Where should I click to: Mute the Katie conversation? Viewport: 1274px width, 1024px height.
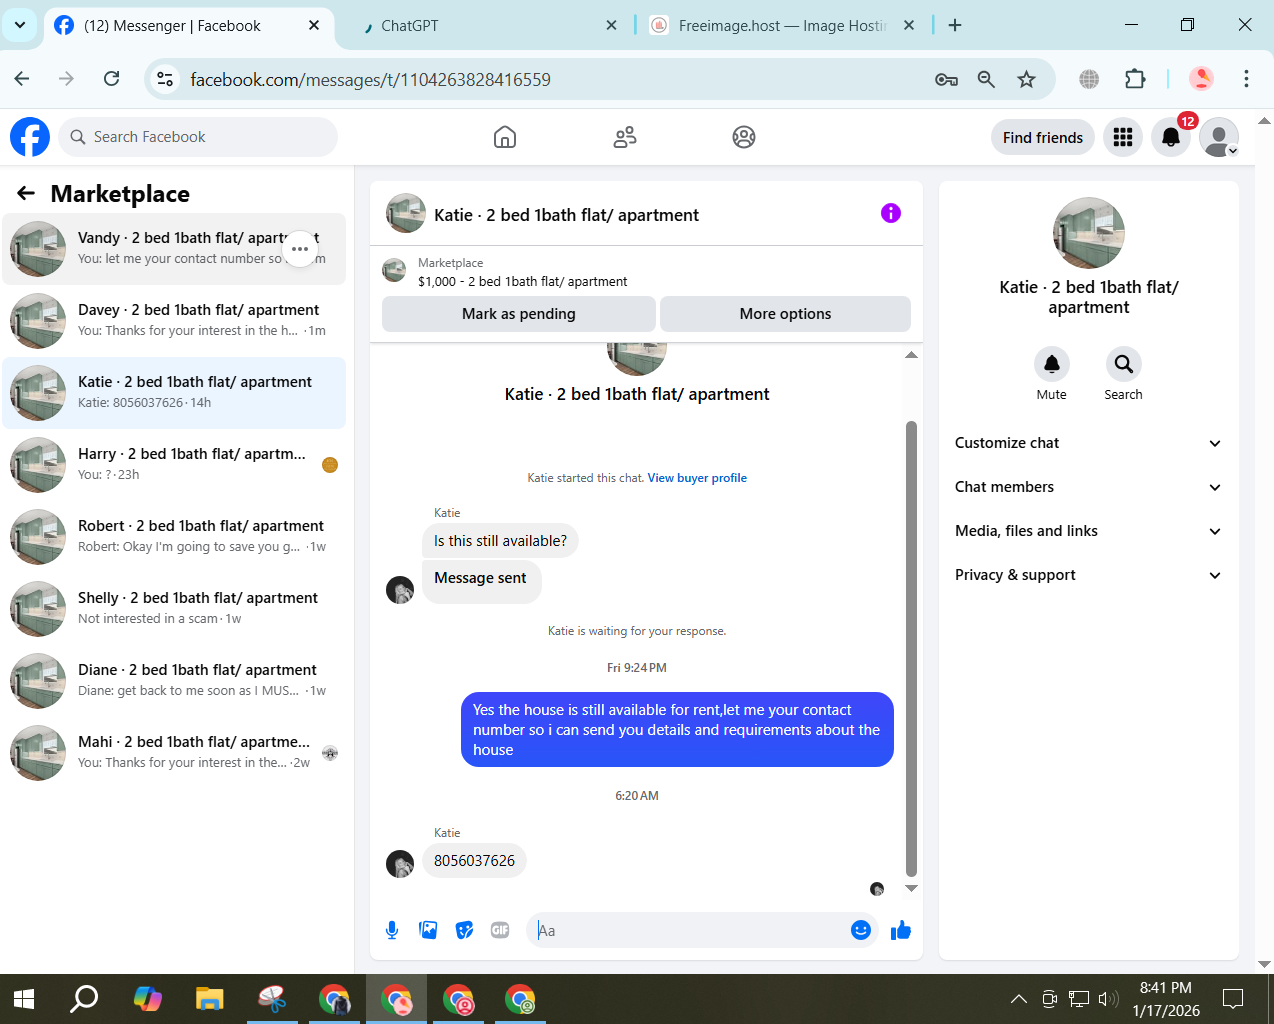tap(1052, 364)
